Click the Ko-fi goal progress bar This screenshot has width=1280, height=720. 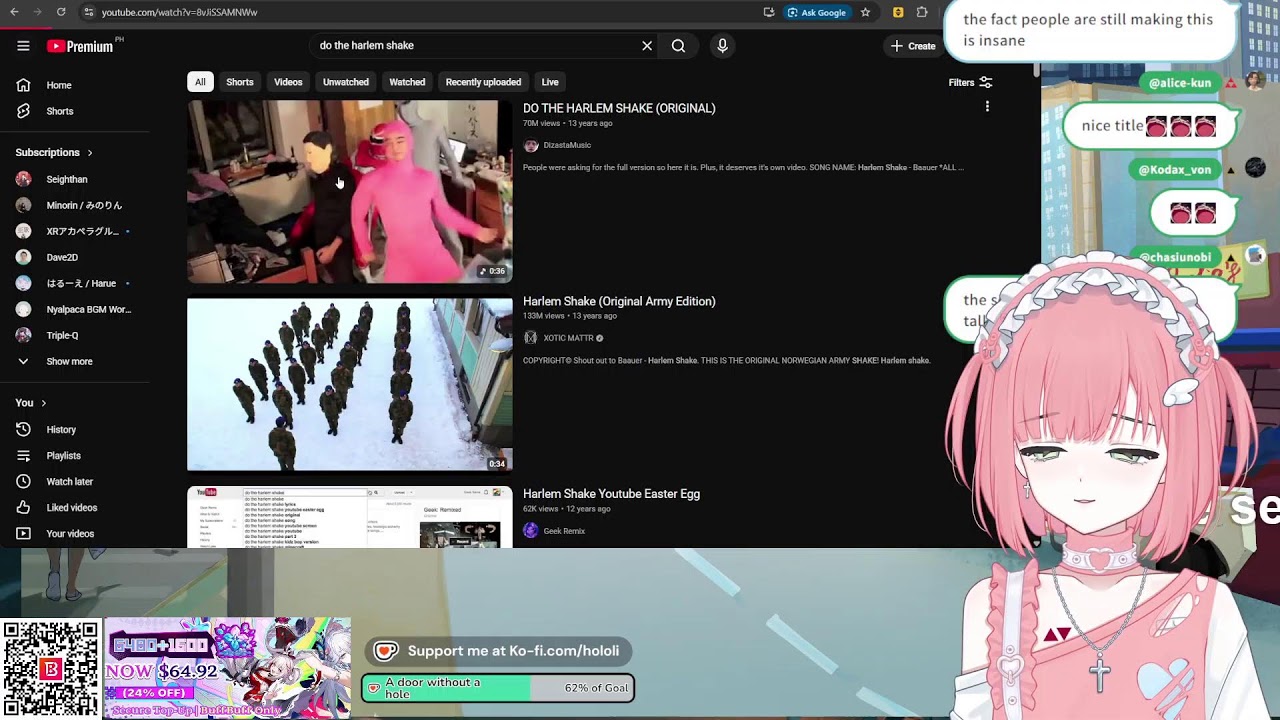pos(498,688)
